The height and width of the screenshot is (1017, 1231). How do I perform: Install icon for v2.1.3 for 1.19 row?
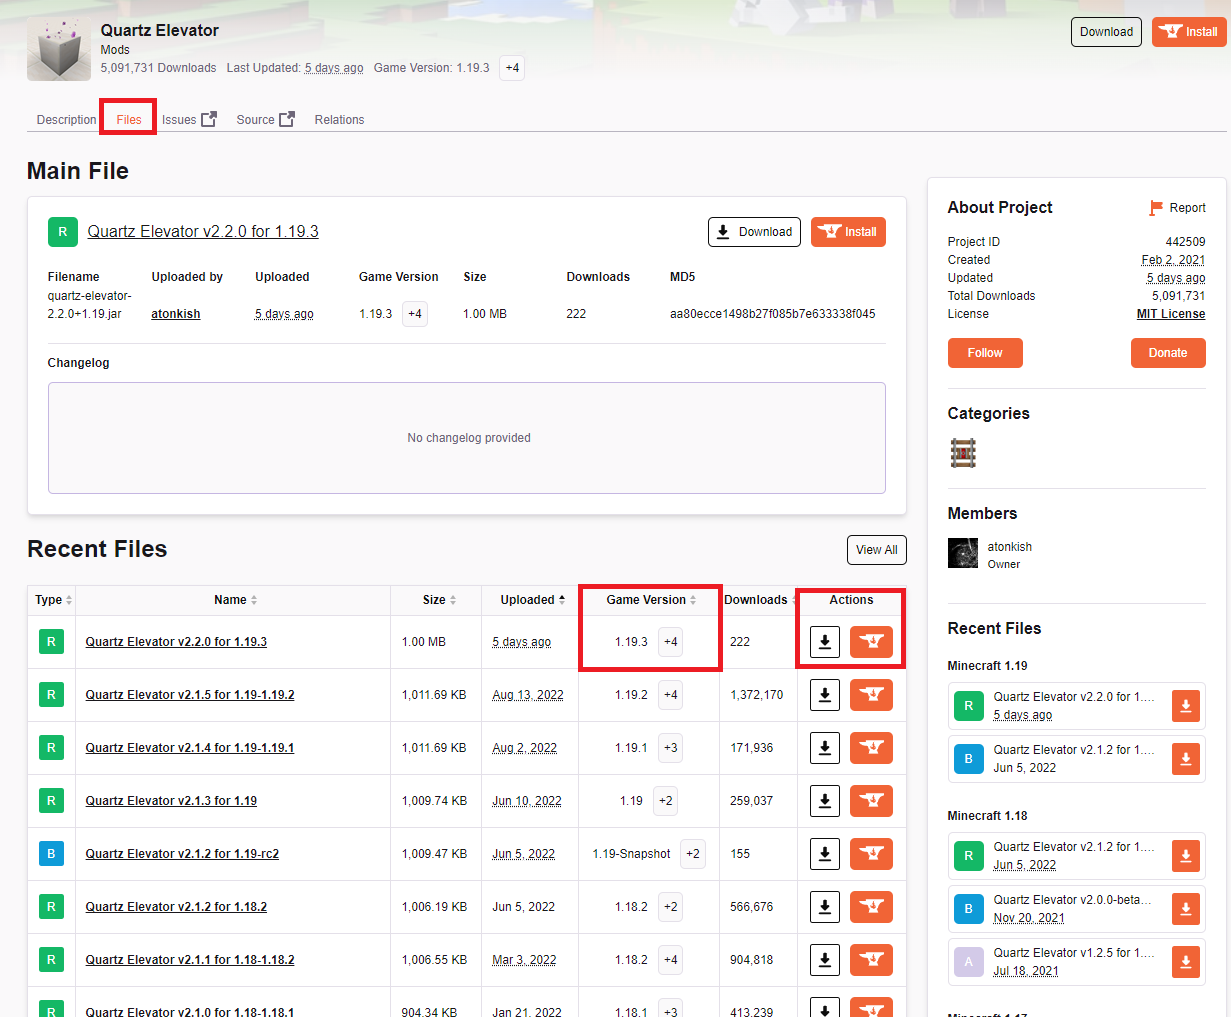(871, 801)
